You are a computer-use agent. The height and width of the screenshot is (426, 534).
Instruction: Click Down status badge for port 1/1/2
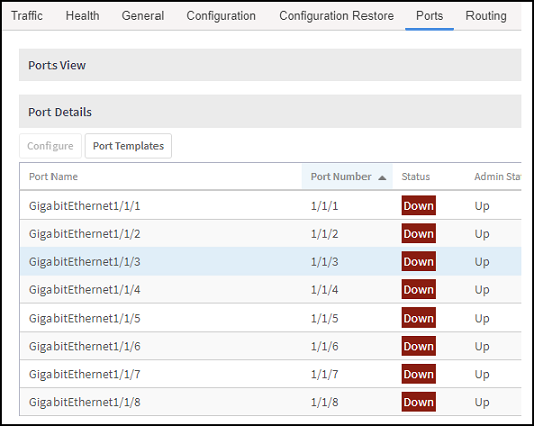419,233
